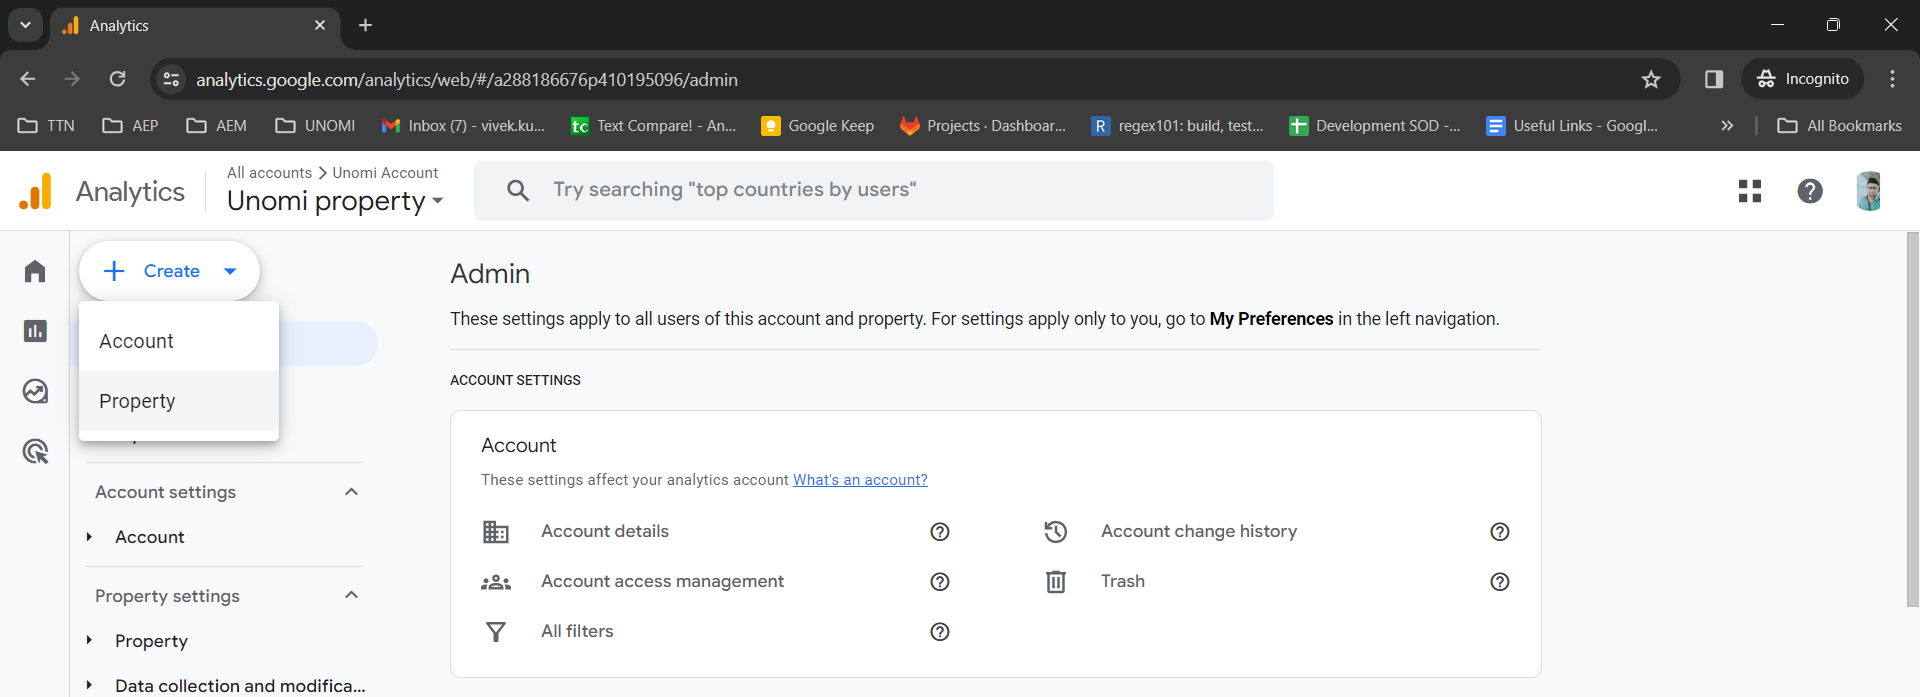Open the All Bookmarks folder
This screenshot has width=1920, height=697.
pyautogui.click(x=1840, y=126)
